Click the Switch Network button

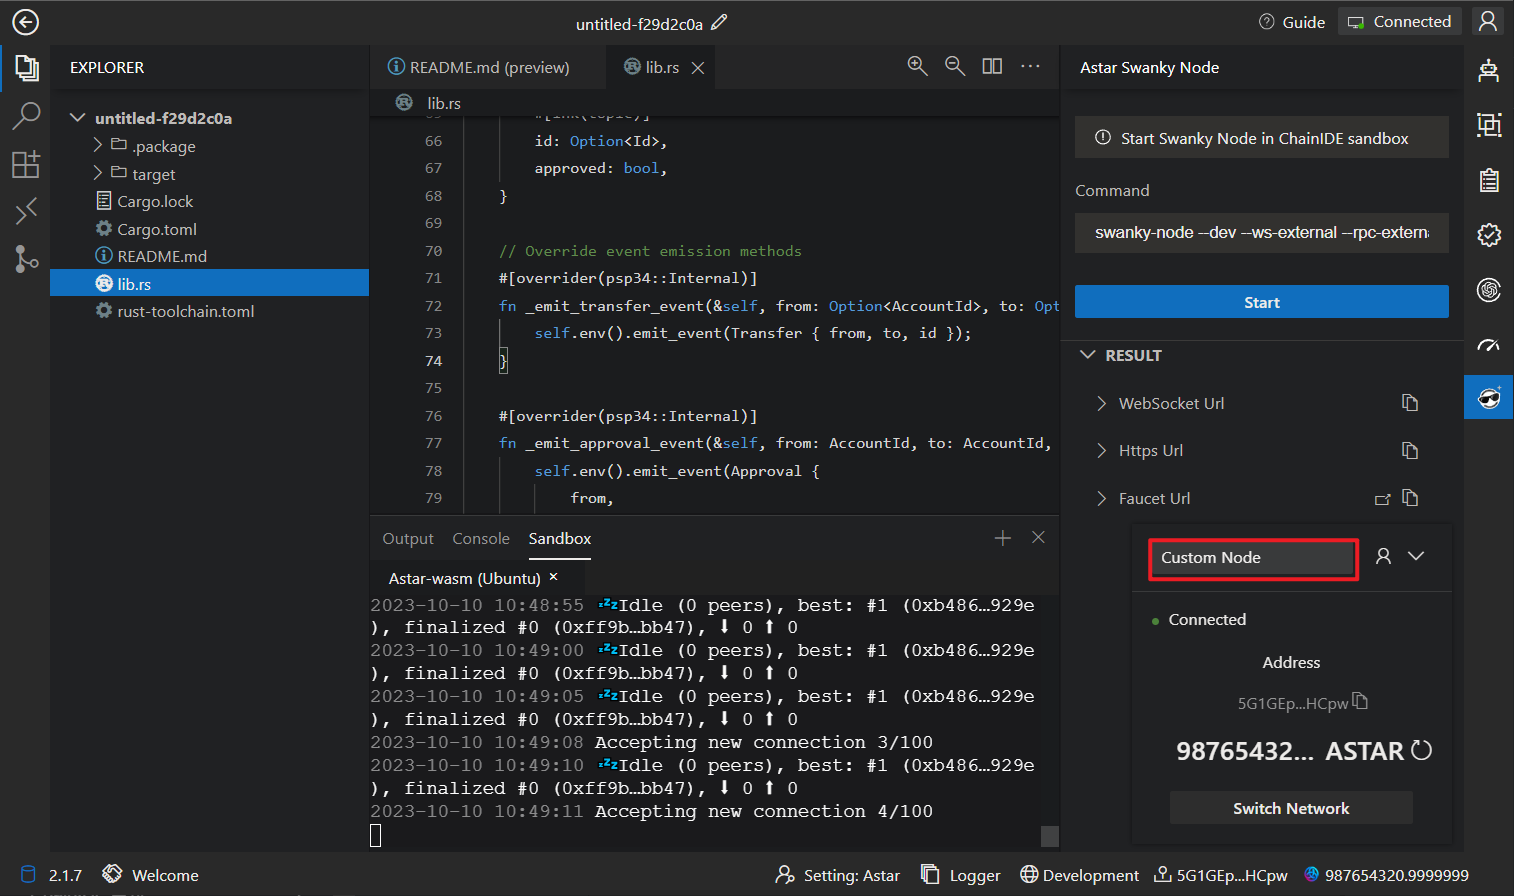1290,808
